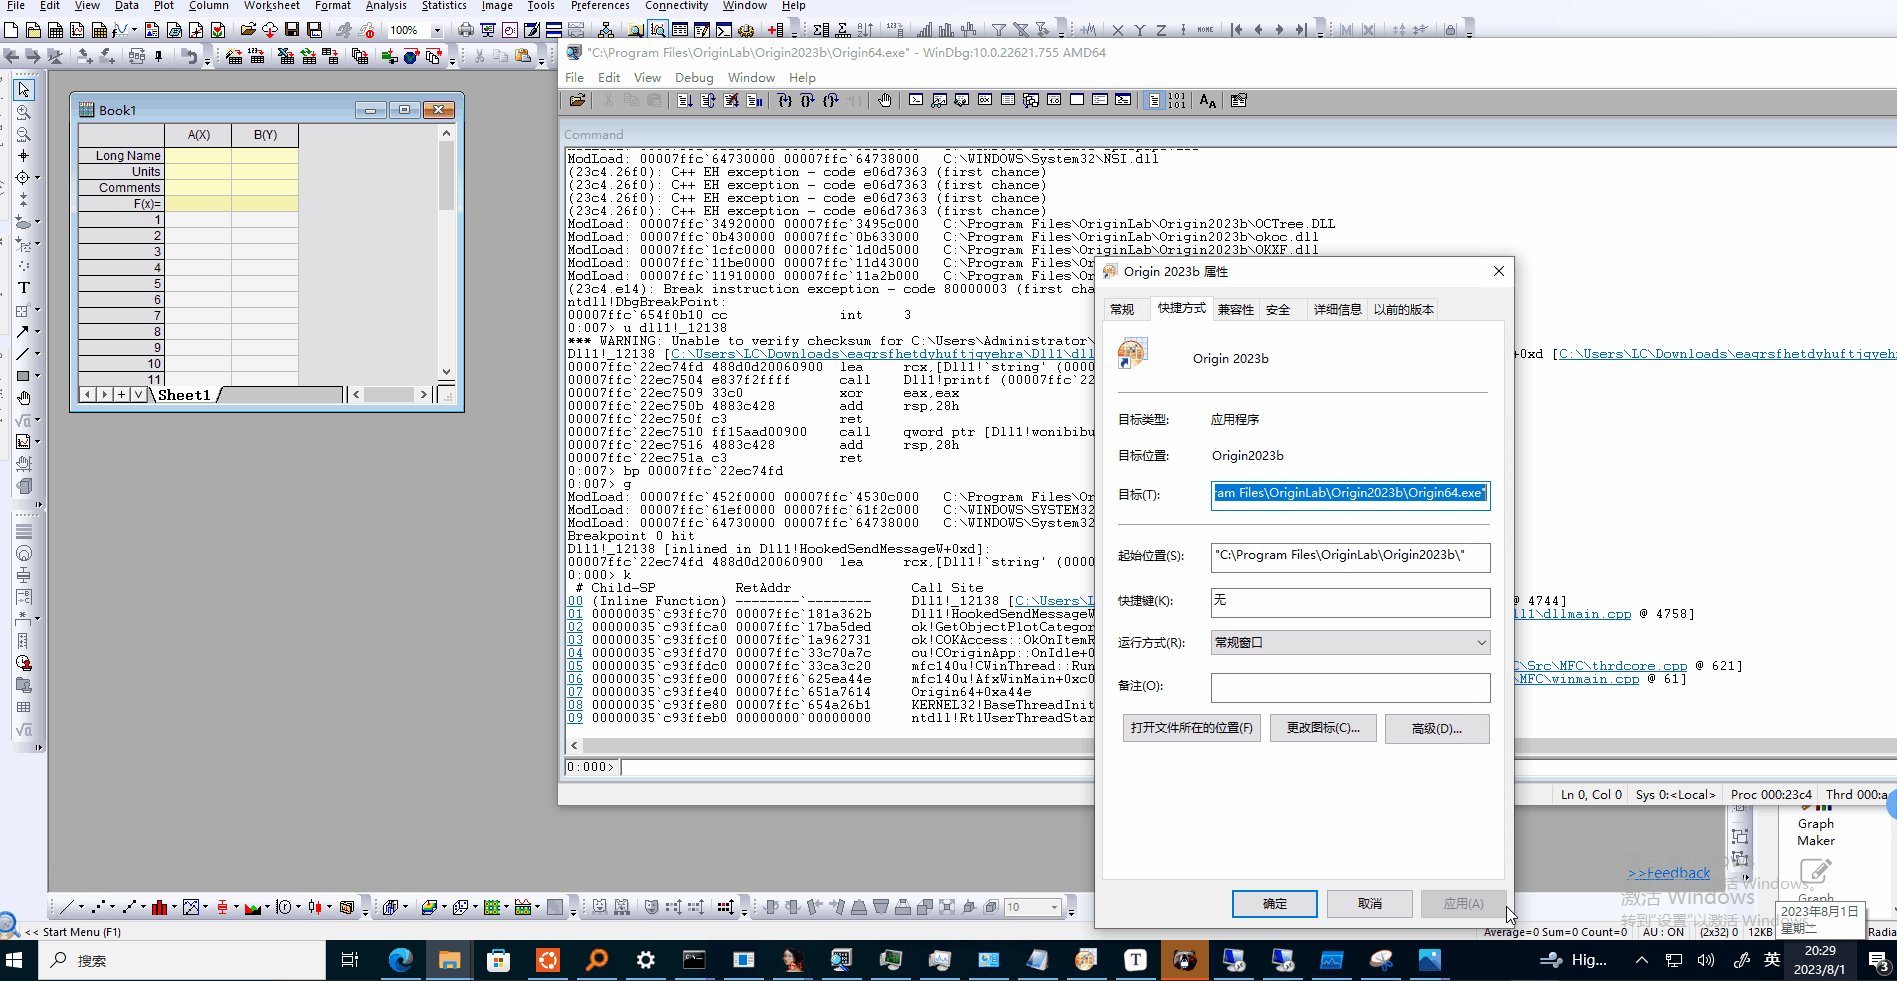
Task: Open the Analysis menu in Origin
Action: click(x=386, y=6)
